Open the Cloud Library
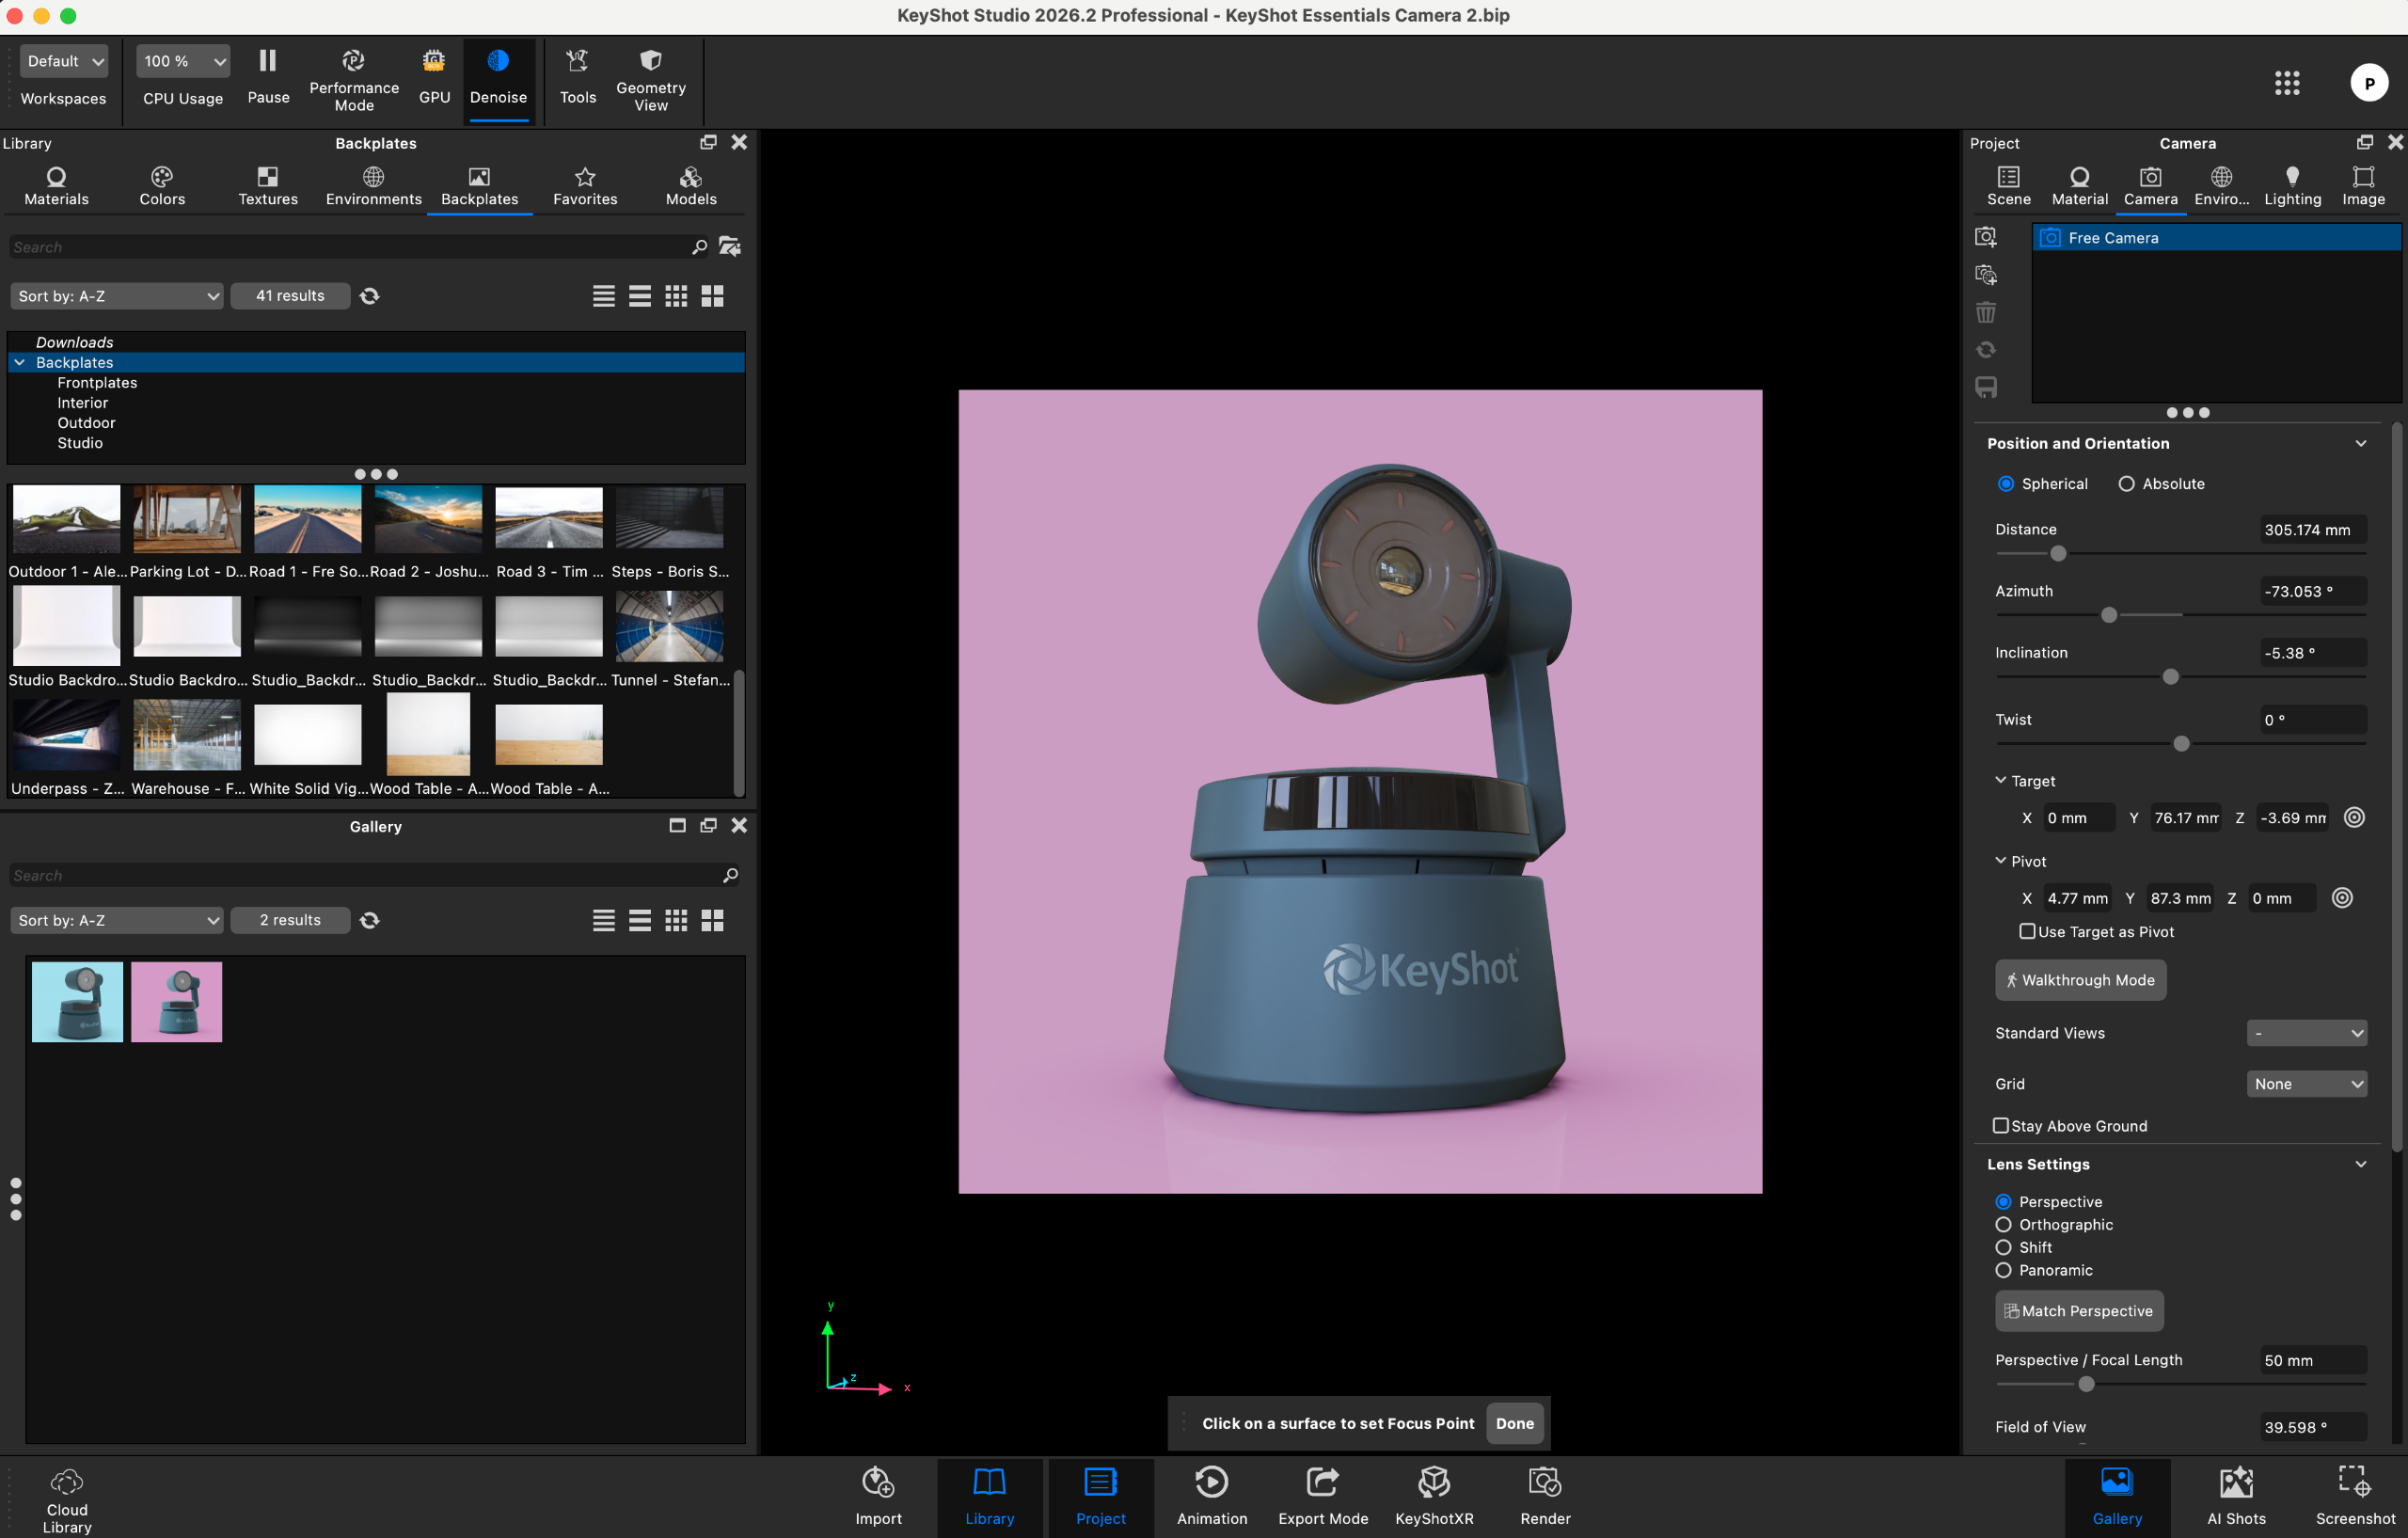 (67, 1499)
